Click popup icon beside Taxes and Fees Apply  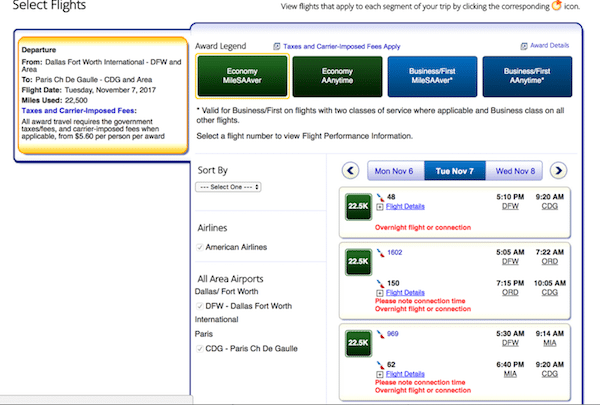(x=277, y=46)
